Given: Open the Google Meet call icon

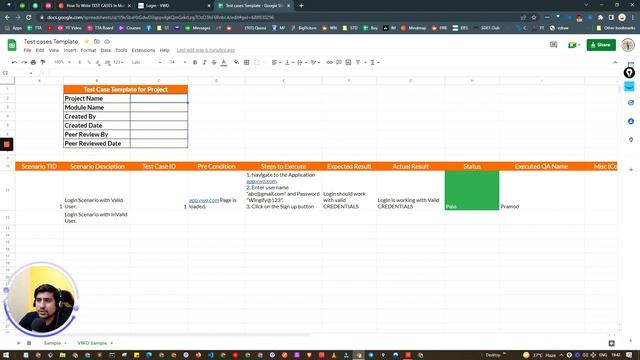Looking at the screenshot, I should (x=573, y=45).
